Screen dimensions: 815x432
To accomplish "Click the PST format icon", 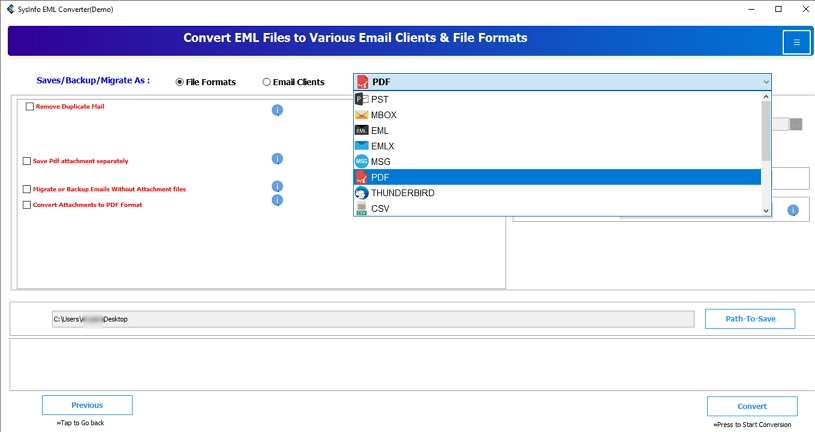I will point(362,99).
